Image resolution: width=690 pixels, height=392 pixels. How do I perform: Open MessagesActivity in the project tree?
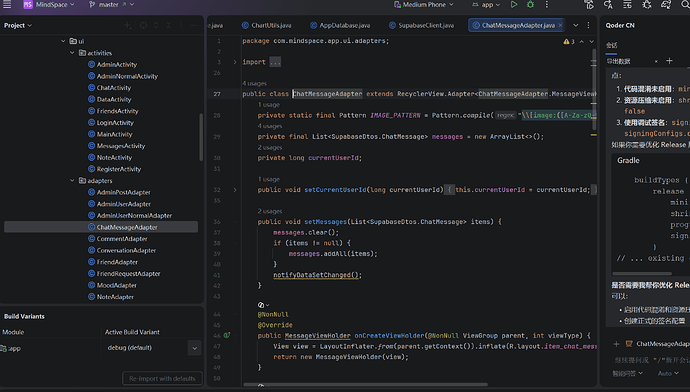click(x=121, y=146)
